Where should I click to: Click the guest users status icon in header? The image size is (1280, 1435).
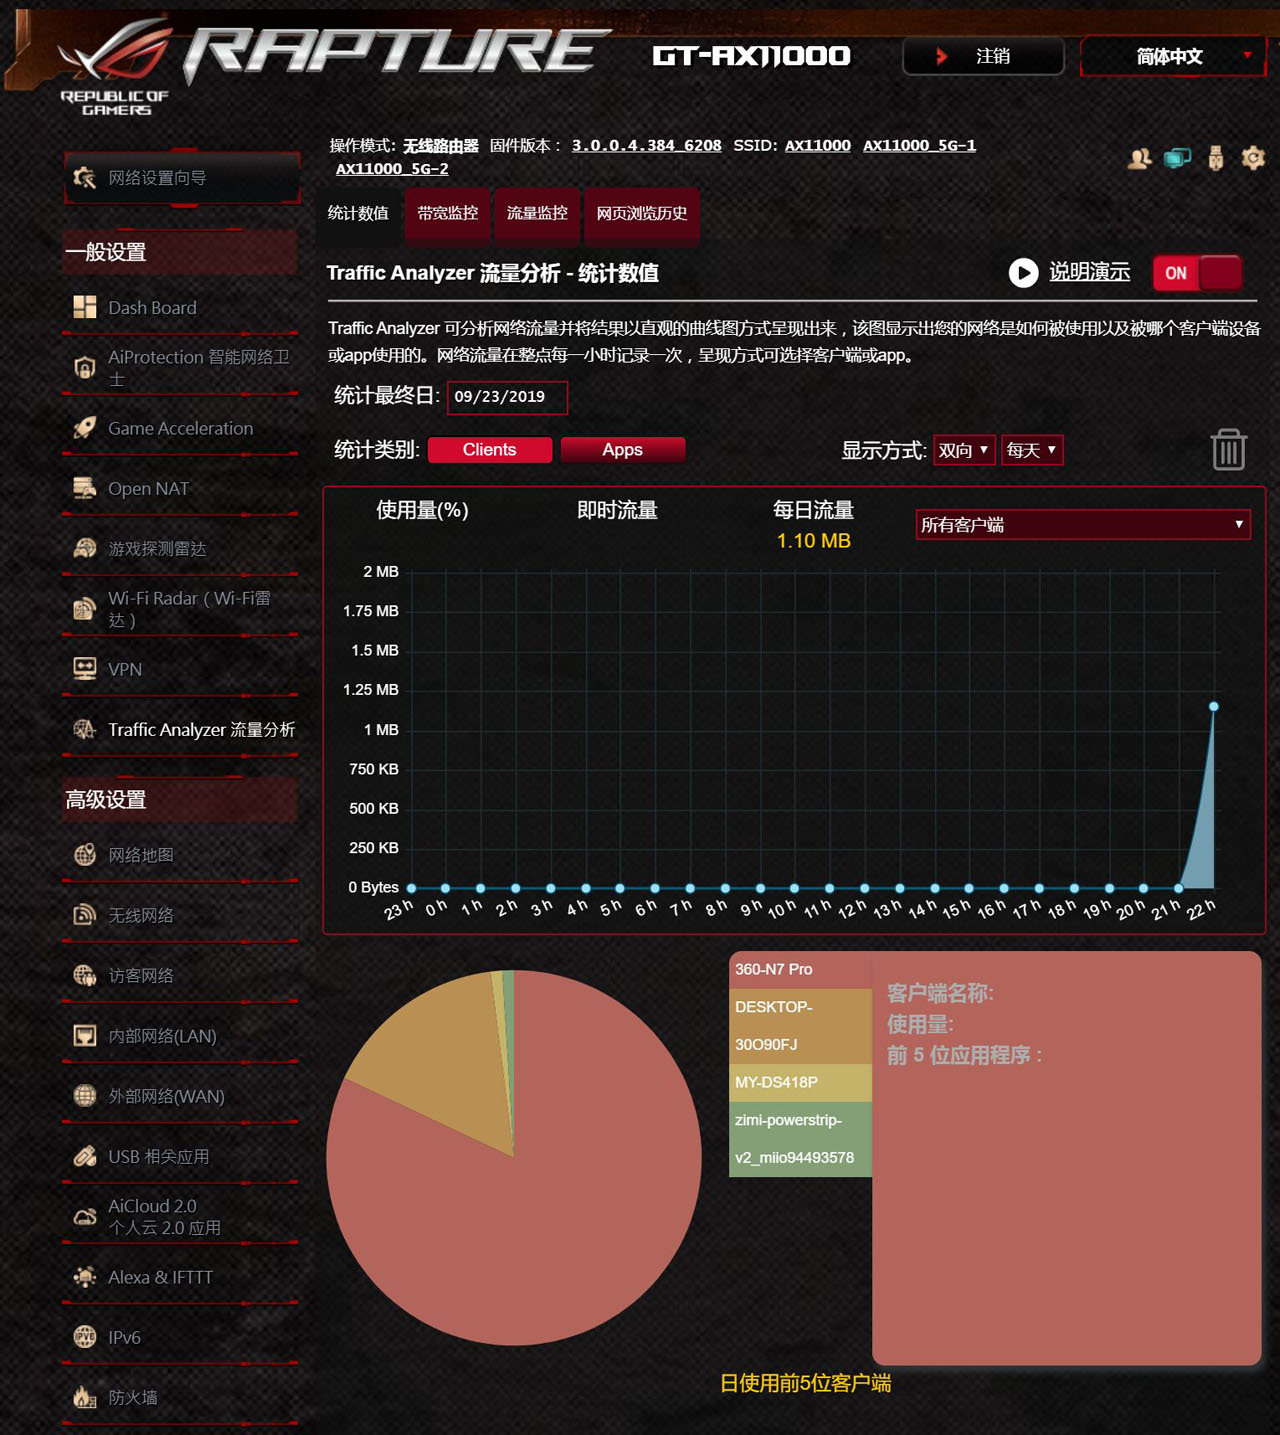pos(1140,158)
